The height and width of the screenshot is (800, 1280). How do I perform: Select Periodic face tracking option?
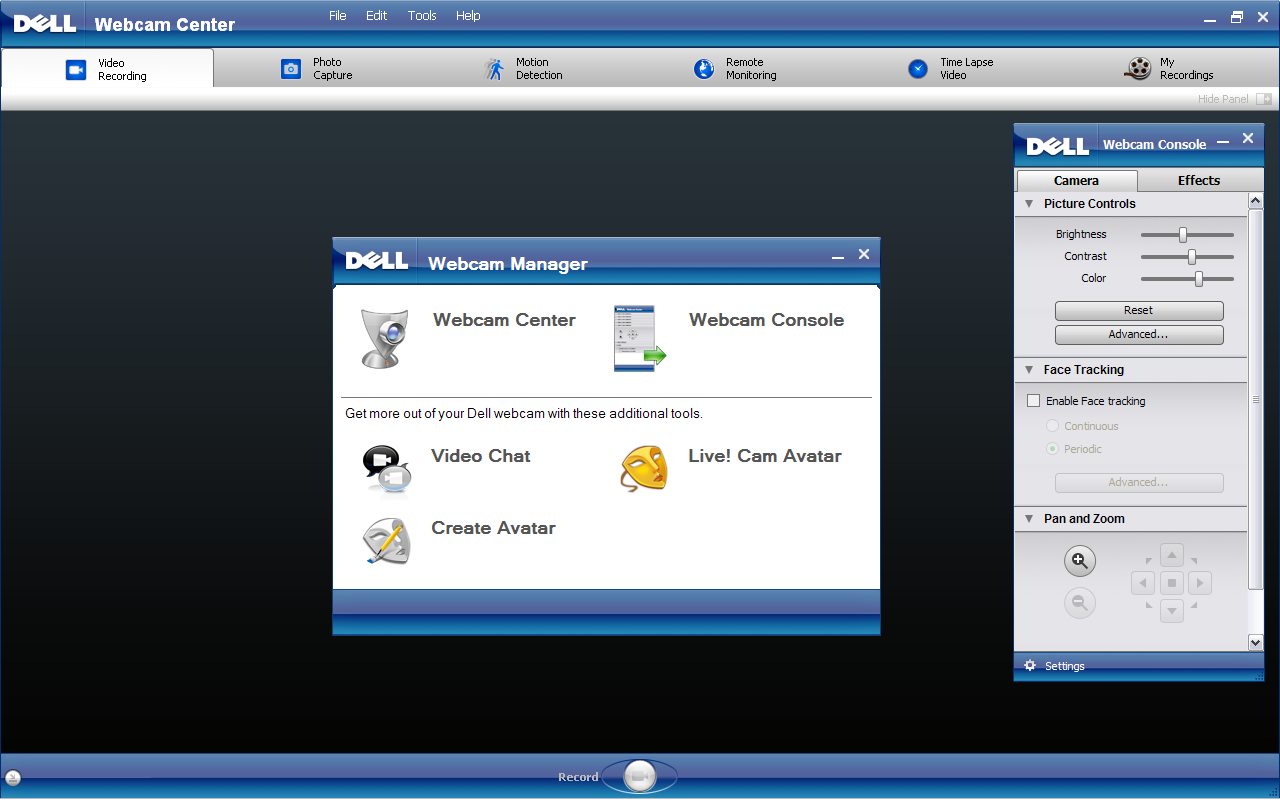1052,449
